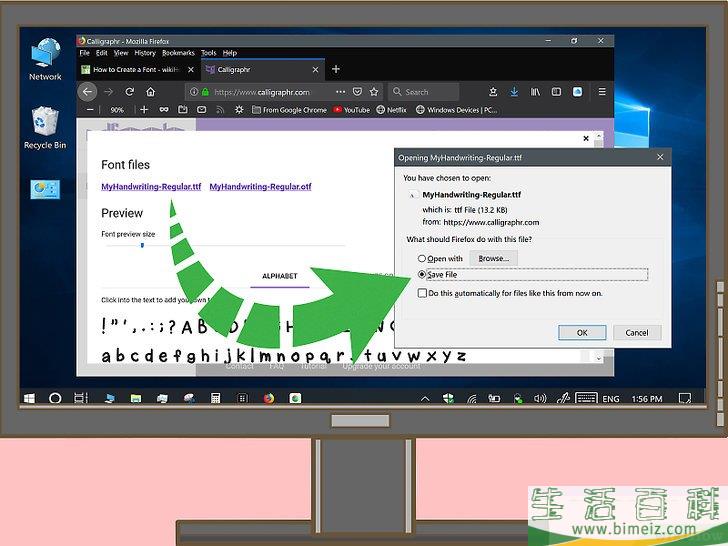Image resolution: width=728 pixels, height=546 pixels.
Task: Open the Netflix bookmark
Action: 391,110
